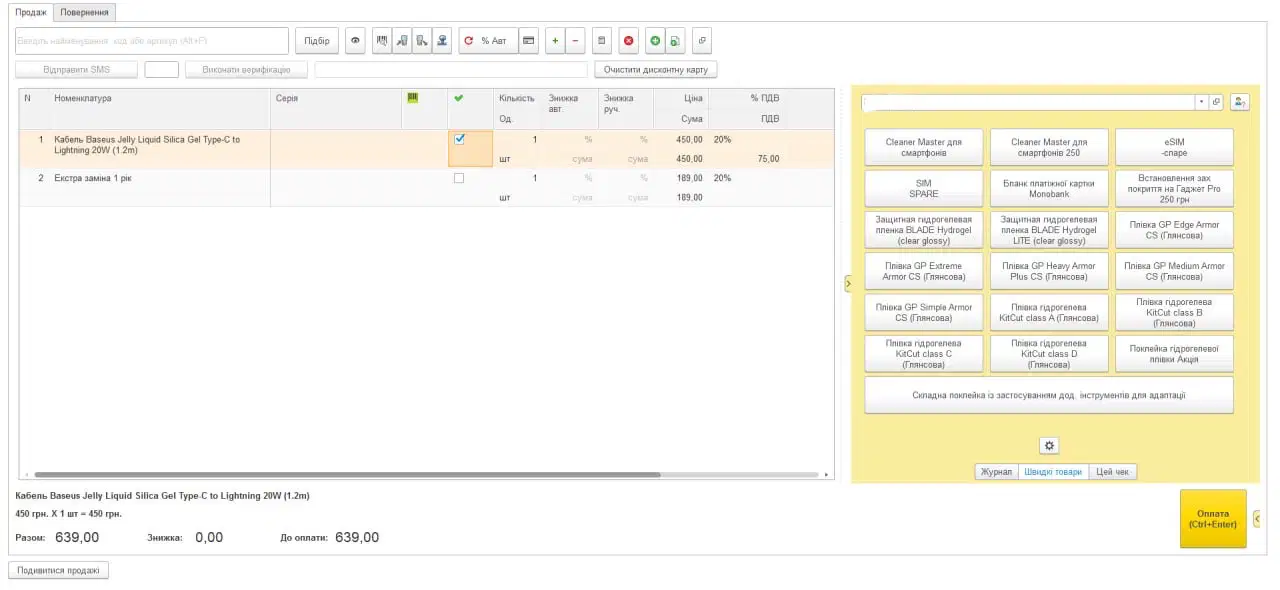This screenshot has width=1280, height=590.
Task: Add Бланк платіжної картки Monobank item
Action: tap(1049, 188)
